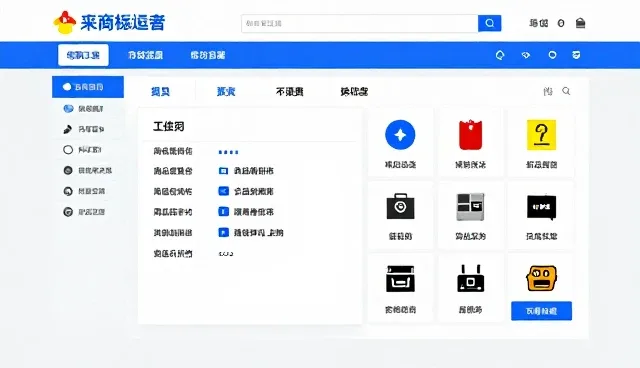Click the shield-shaped icon ending the blue bar

coord(576,55)
